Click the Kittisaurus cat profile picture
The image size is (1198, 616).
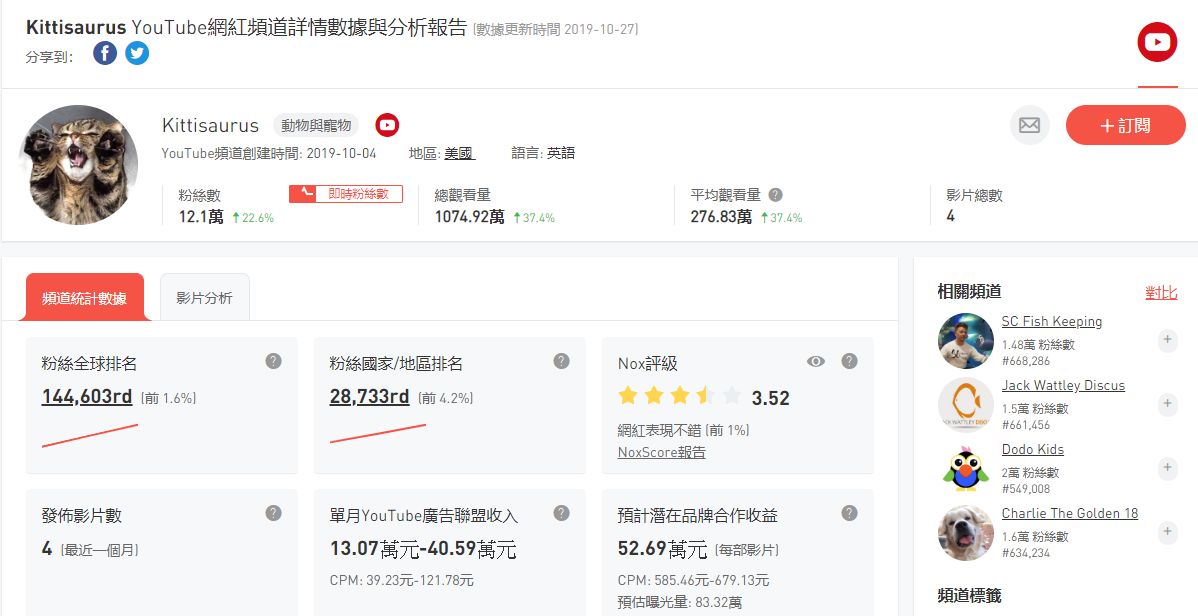coord(78,165)
